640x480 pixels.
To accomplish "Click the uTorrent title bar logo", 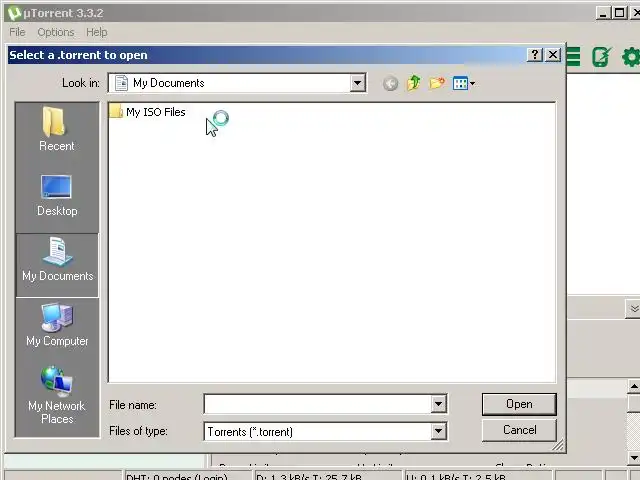I will coord(15,13).
